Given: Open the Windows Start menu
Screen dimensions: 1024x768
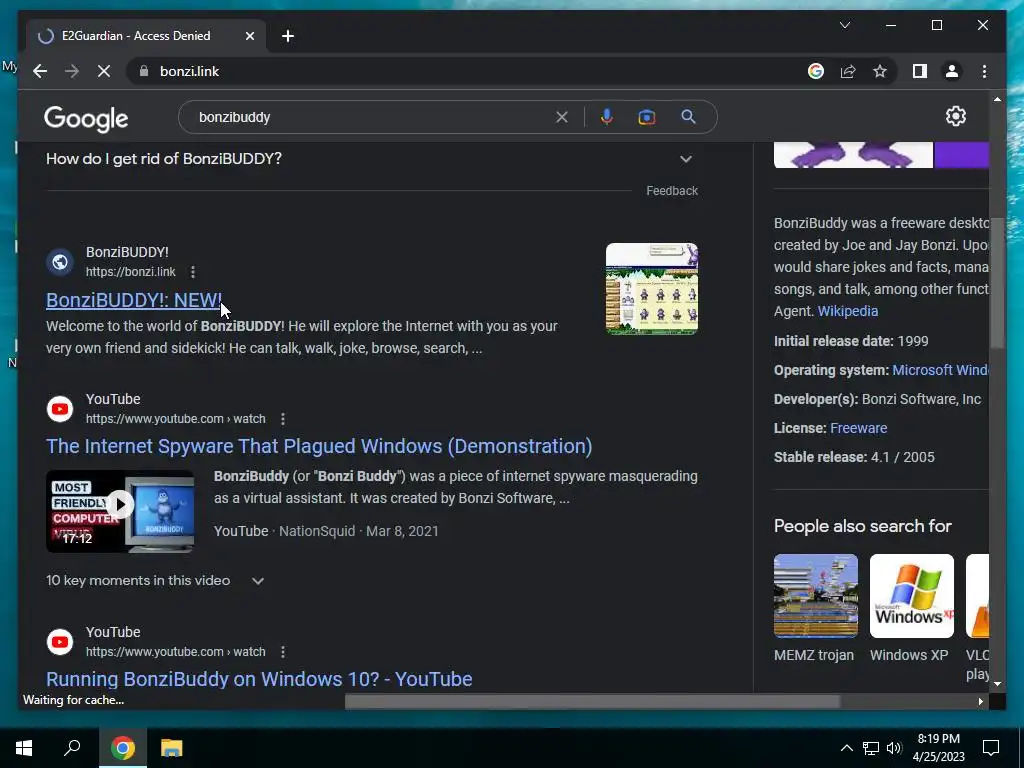Looking at the screenshot, I should [x=24, y=748].
